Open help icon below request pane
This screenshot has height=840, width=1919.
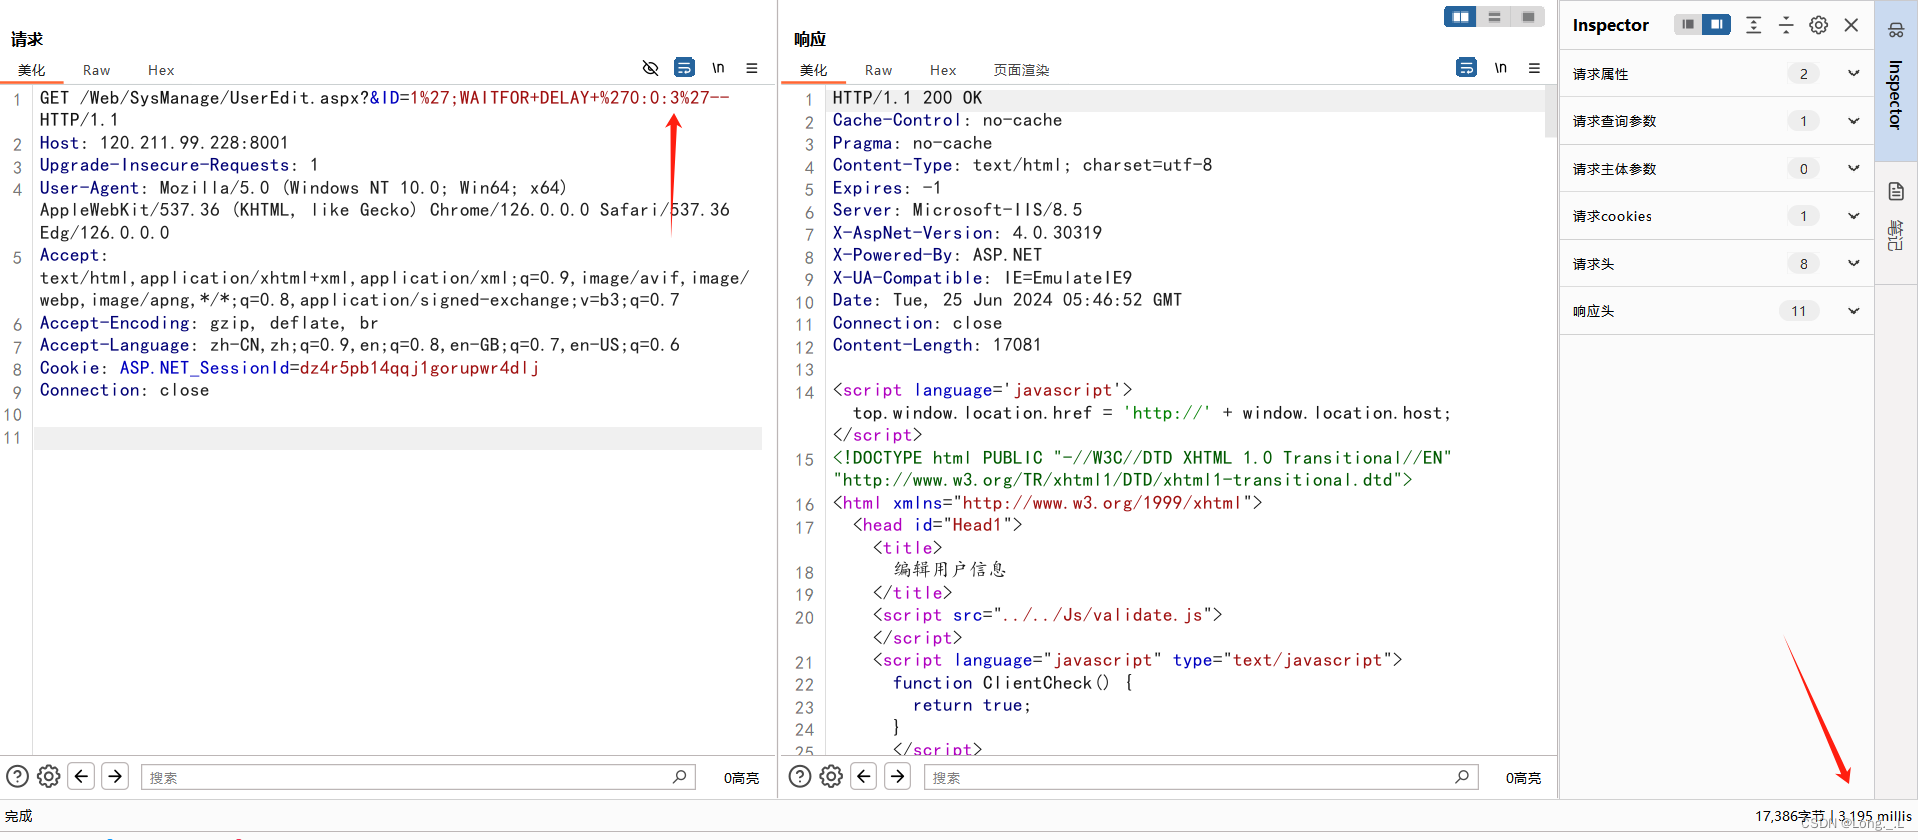point(17,776)
